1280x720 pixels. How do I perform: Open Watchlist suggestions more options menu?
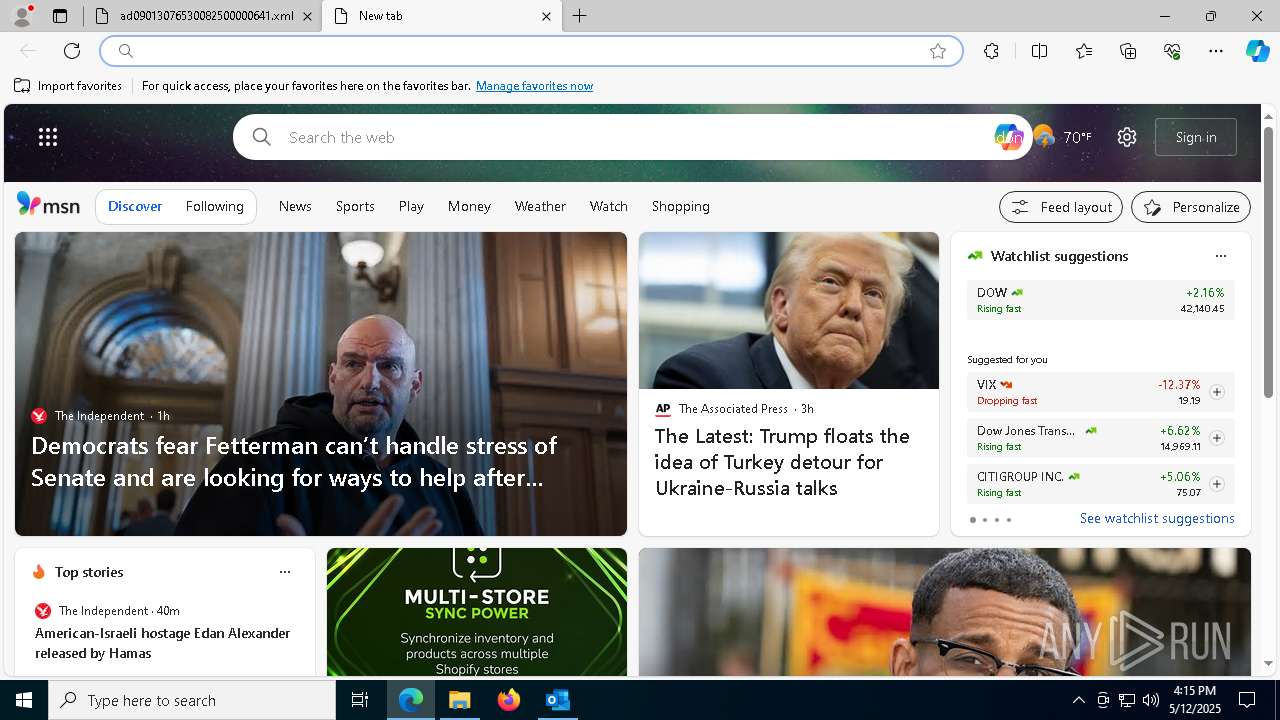coord(1221,256)
